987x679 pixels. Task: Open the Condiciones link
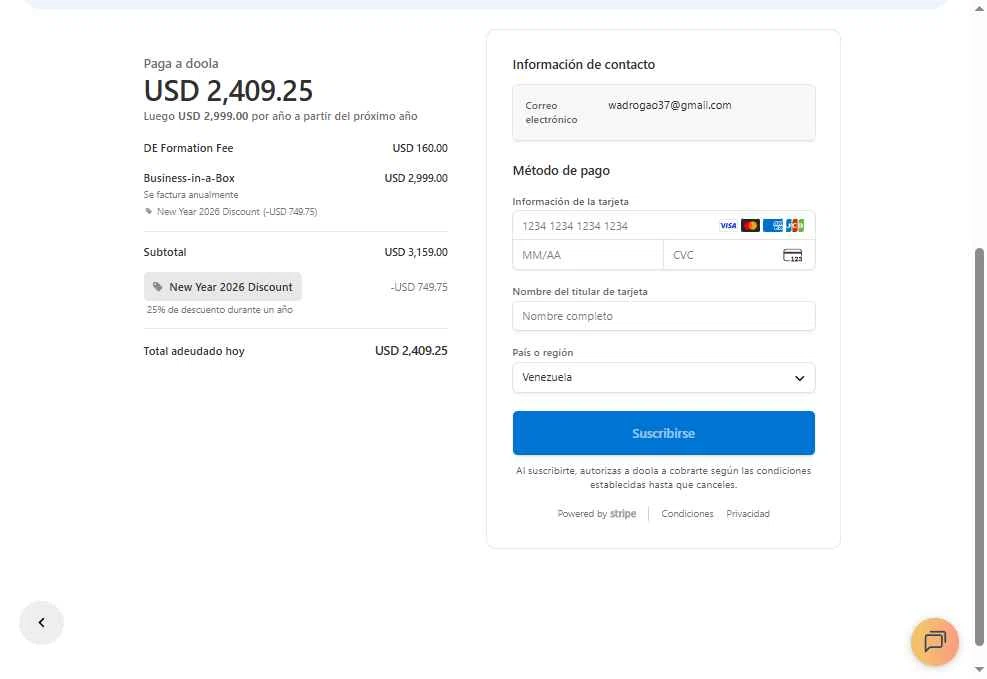(687, 513)
